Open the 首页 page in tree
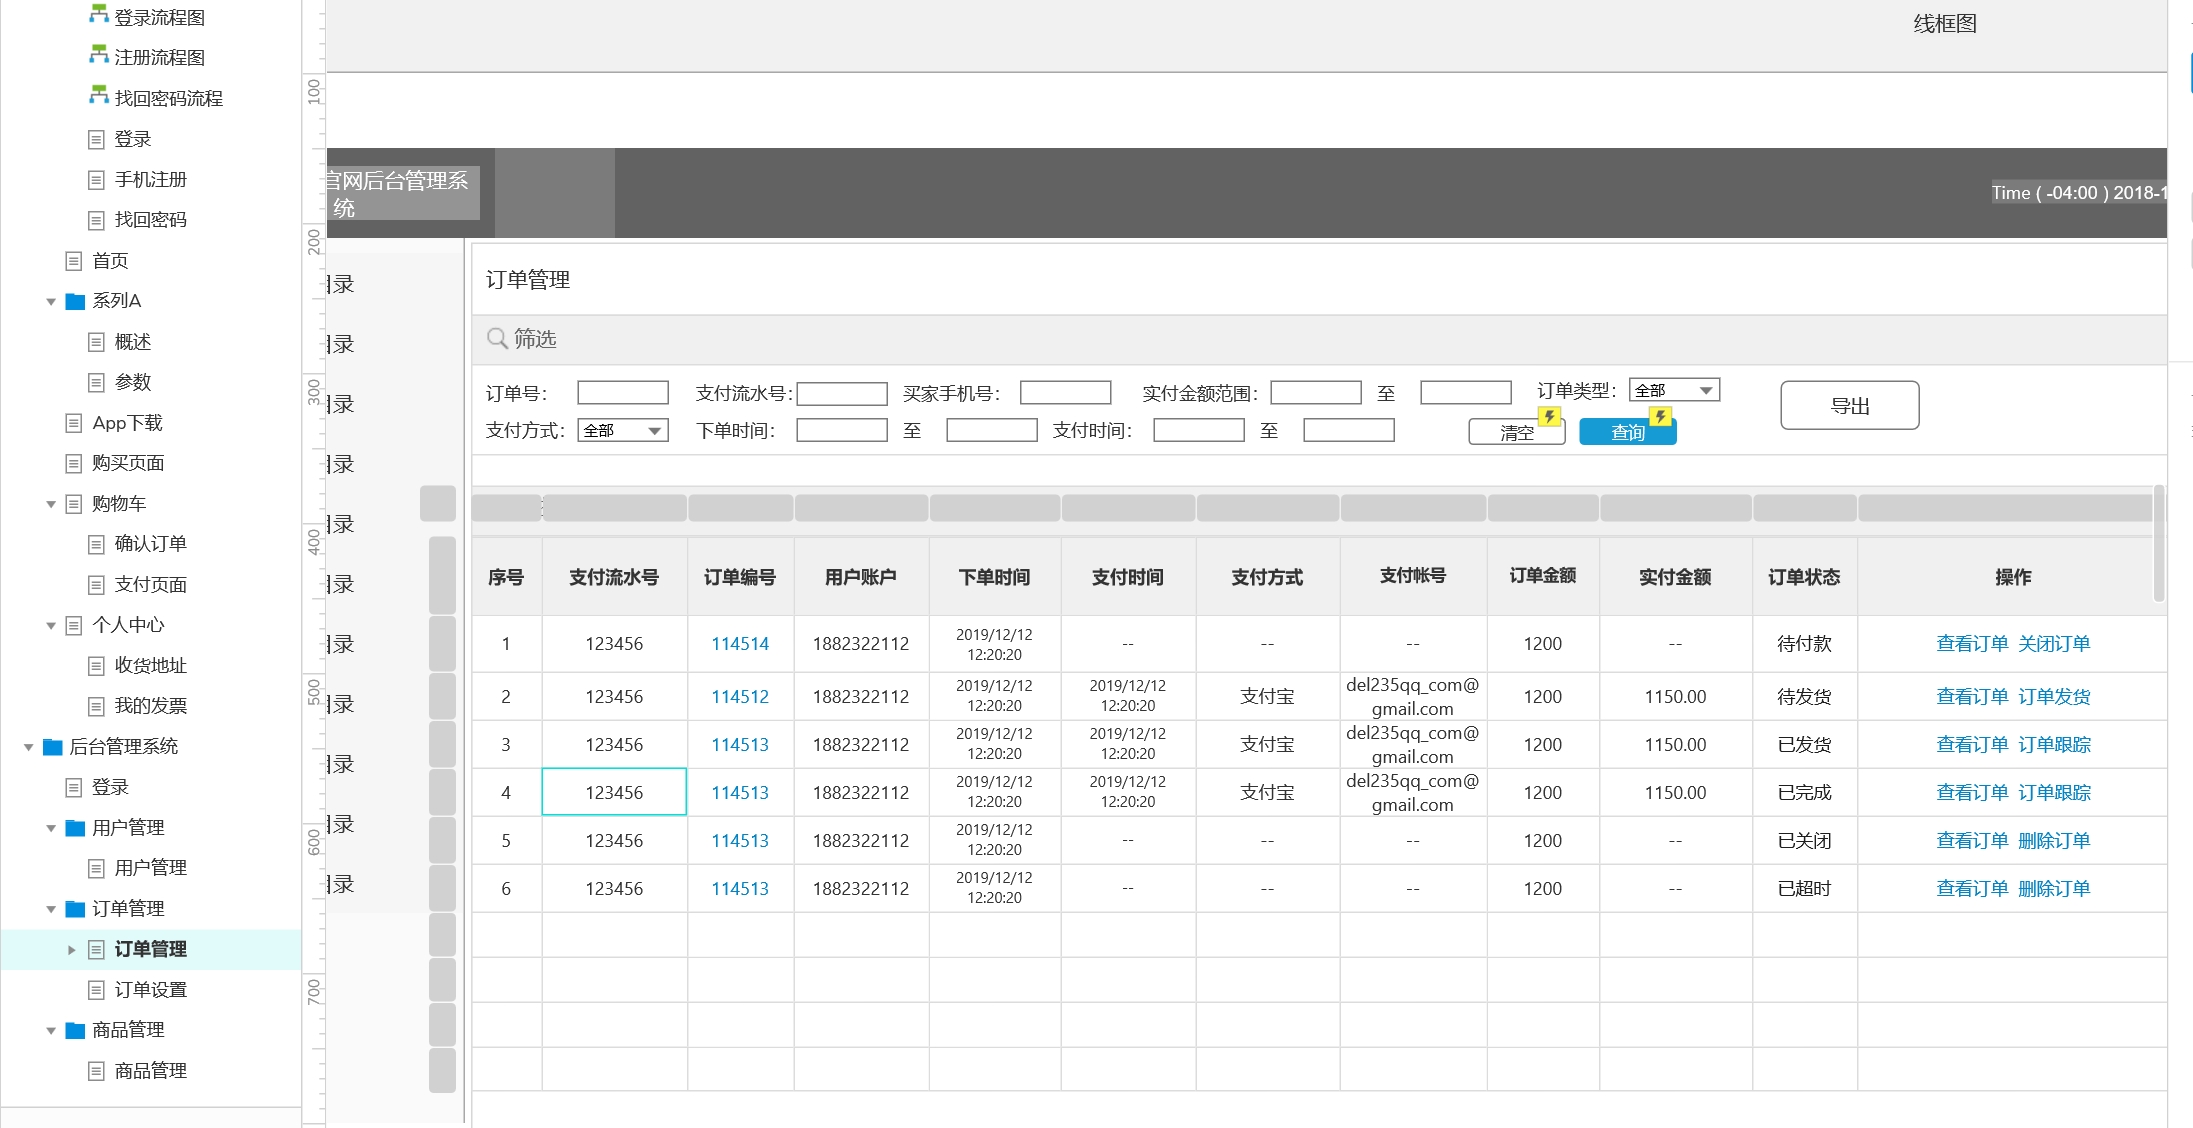This screenshot has height=1128, width=2193. (110, 261)
